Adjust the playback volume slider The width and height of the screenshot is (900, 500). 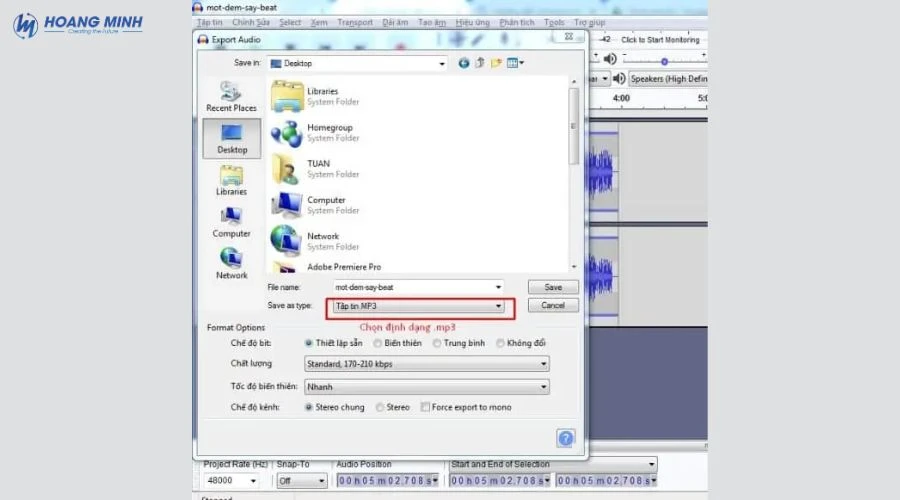(664, 61)
